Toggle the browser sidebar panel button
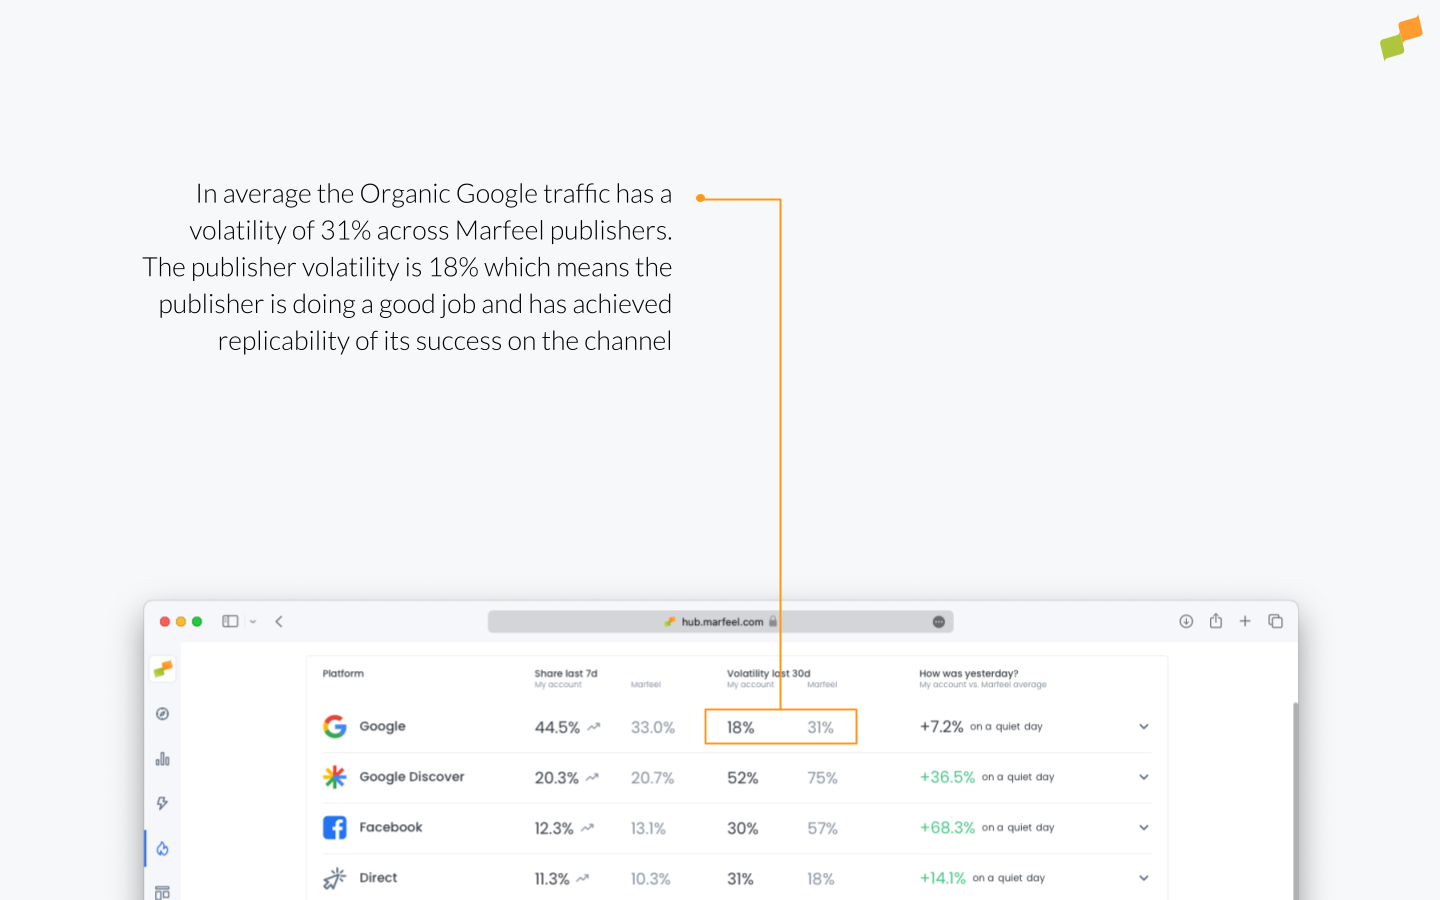The height and width of the screenshot is (900, 1440). point(230,621)
